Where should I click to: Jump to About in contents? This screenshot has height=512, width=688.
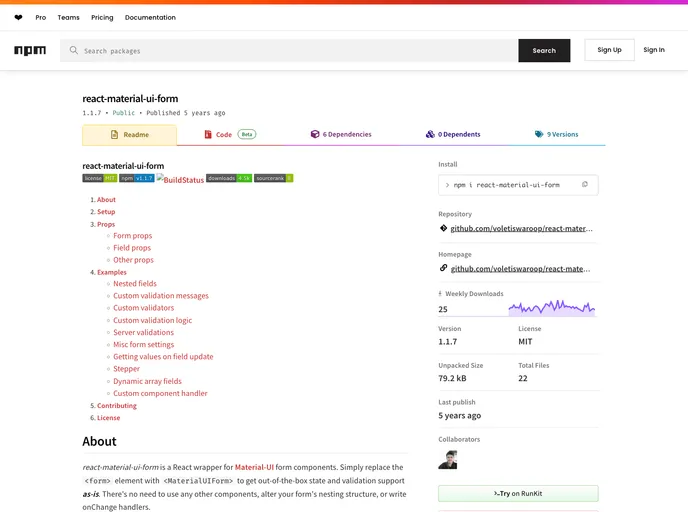pyautogui.click(x=106, y=200)
